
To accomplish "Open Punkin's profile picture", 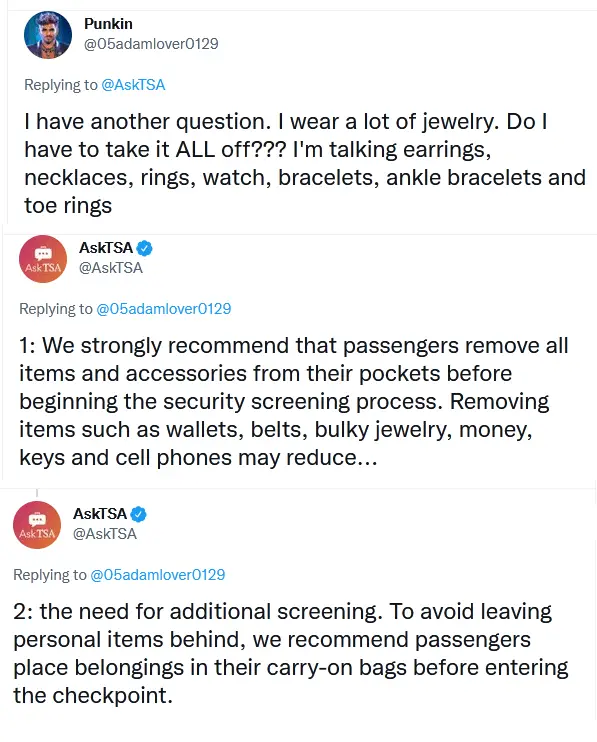I will pos(48,35).
